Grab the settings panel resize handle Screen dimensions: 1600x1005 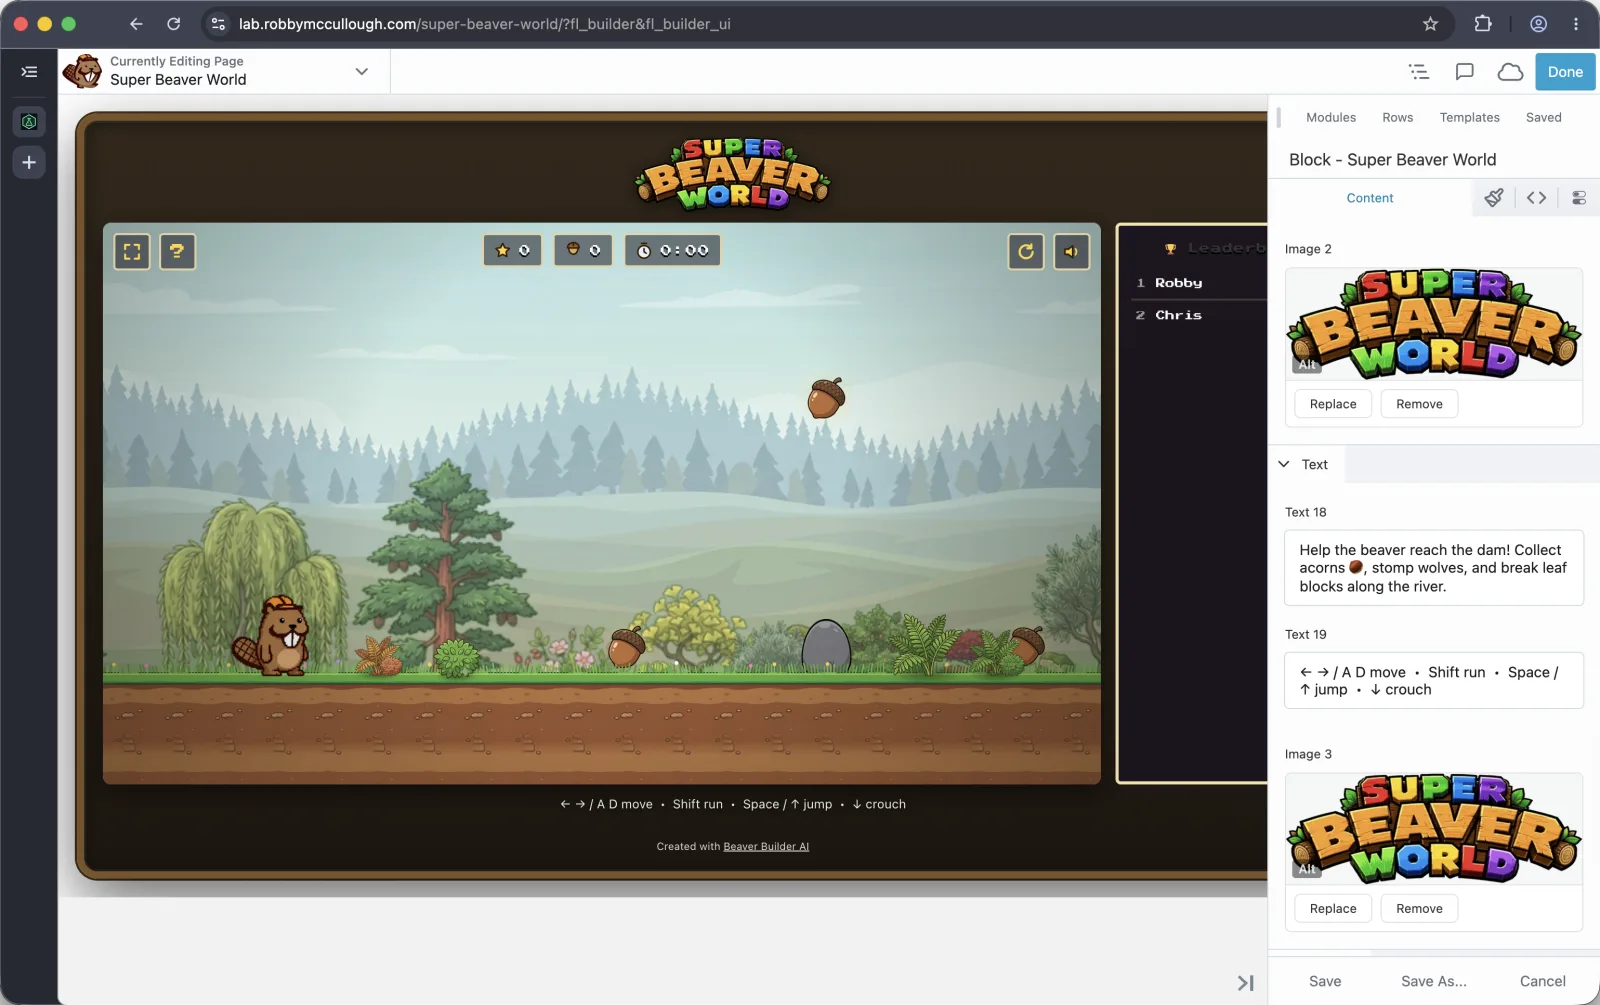tap(1278, 117)
